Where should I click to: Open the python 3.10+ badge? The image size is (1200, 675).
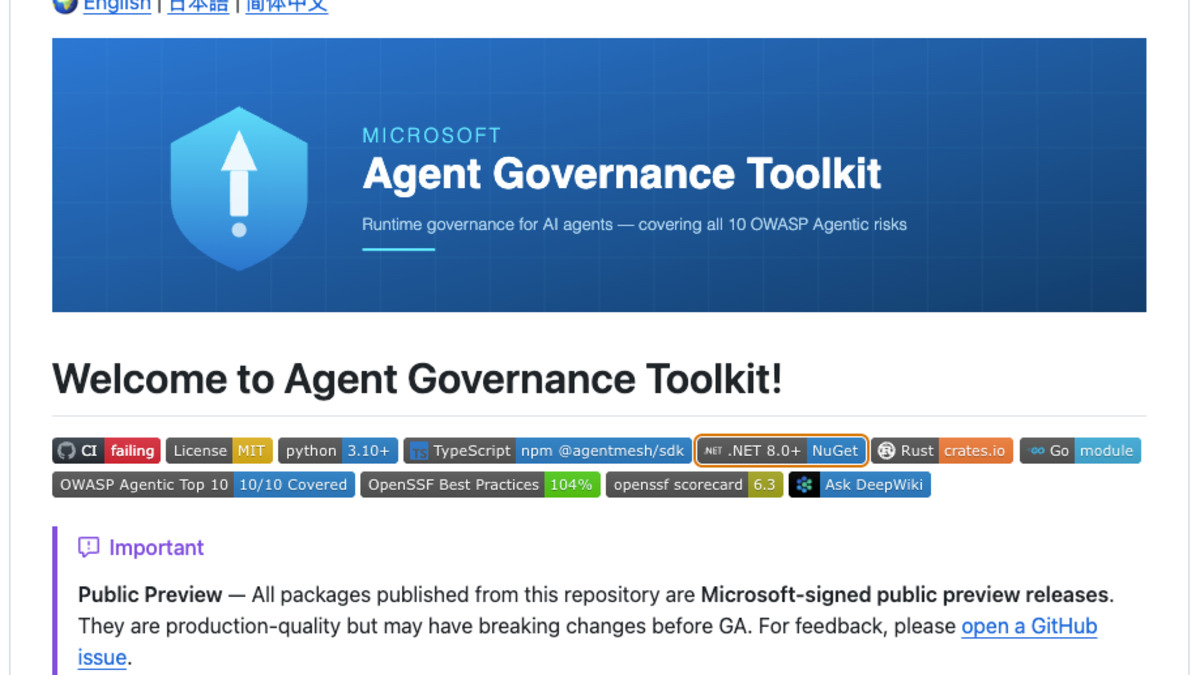(x=338, y=450)
